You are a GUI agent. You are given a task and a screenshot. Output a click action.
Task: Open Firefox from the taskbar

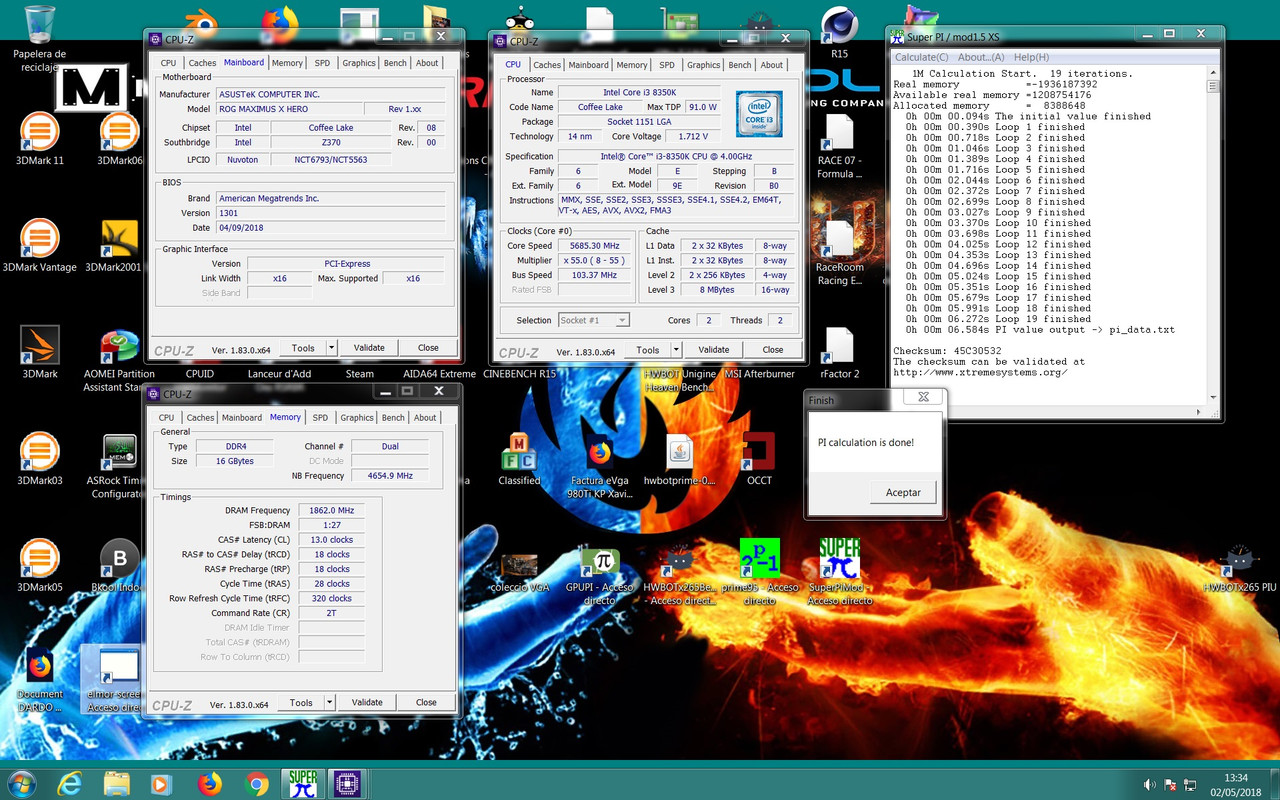coord(209,783)
